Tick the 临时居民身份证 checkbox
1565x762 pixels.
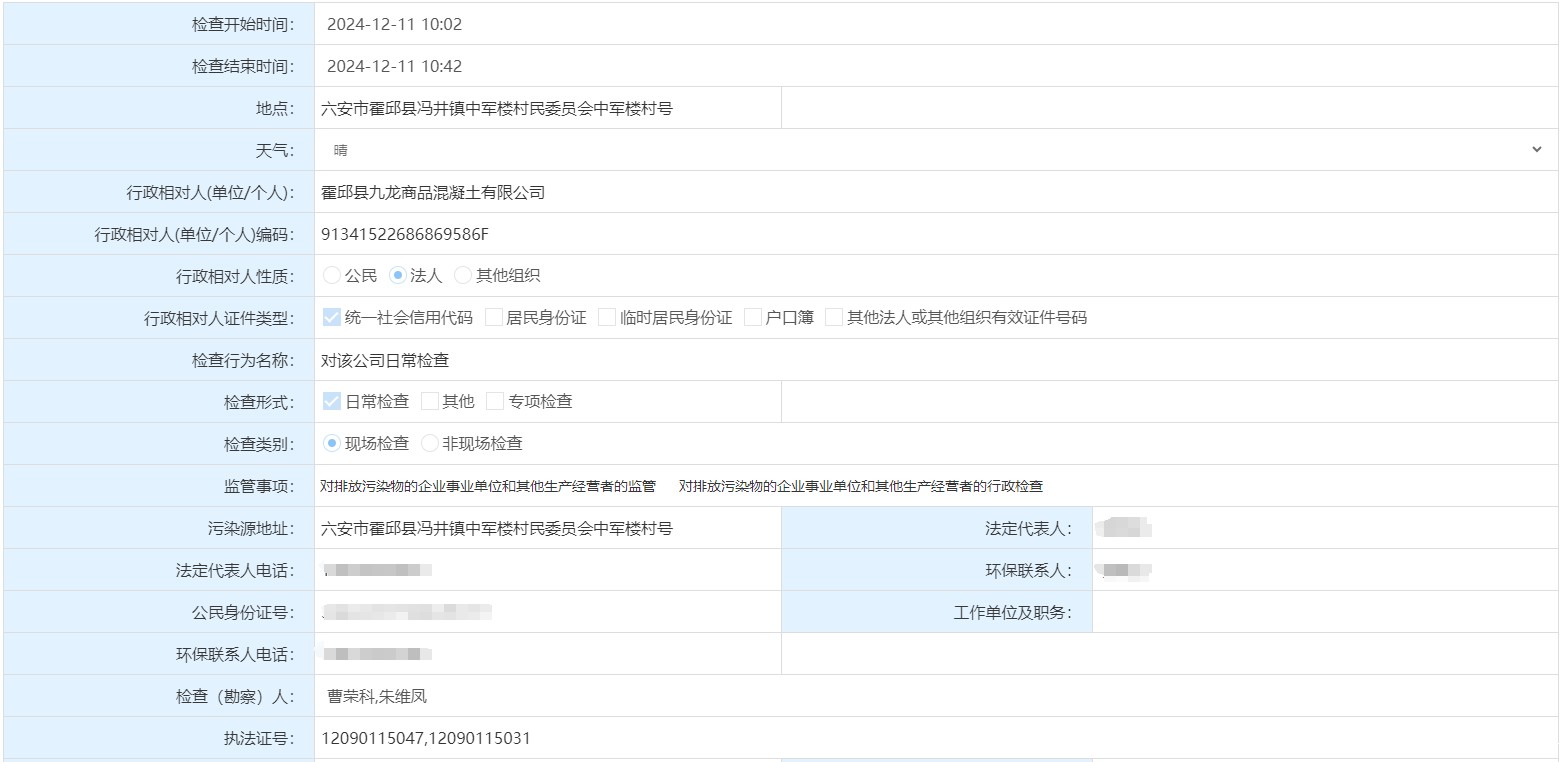(x=607, y=318)
